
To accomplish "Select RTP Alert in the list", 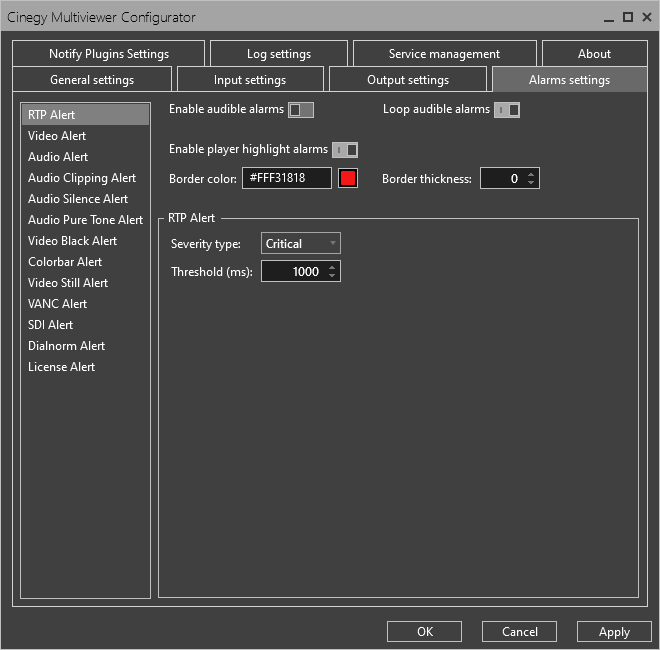I will click(x=85, y=115).
